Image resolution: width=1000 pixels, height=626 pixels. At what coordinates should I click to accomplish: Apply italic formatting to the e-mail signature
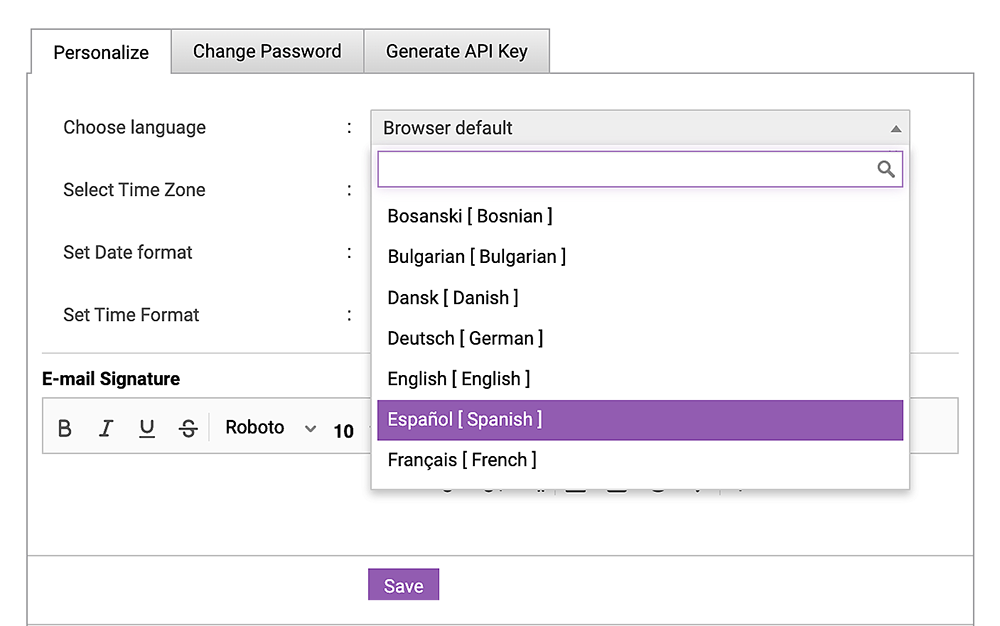click(106, 427)
